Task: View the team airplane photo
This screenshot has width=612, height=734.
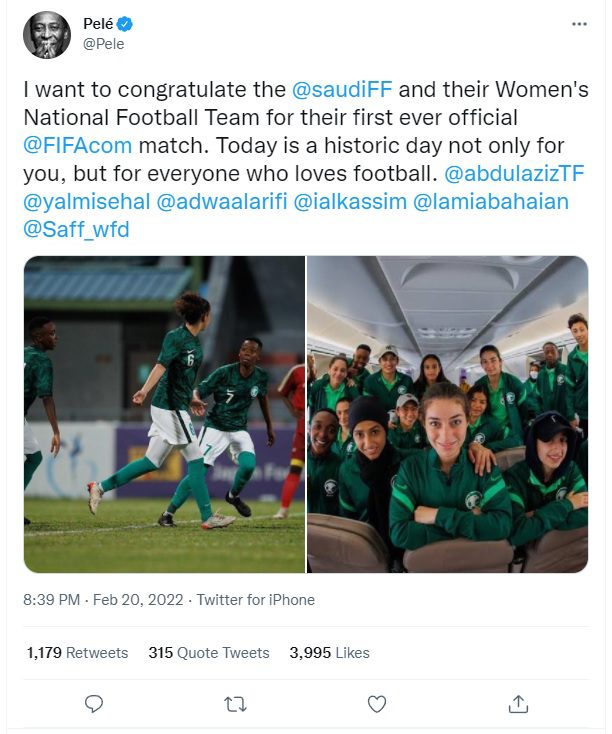Action: pyautogui.click(x=448, y=414)
